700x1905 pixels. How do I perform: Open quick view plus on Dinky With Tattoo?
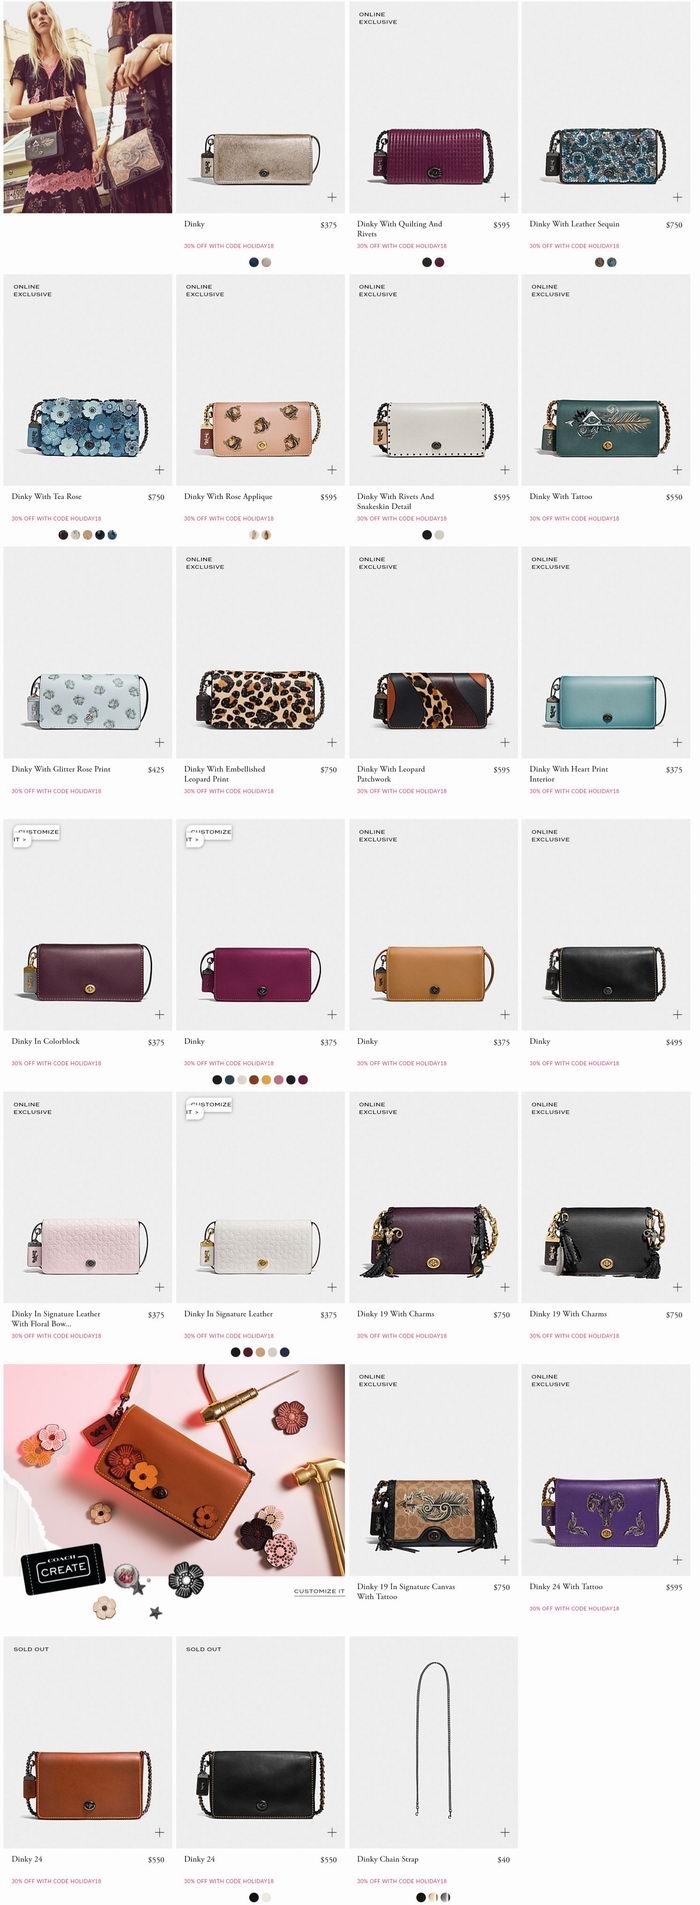[x=677, y=470]
